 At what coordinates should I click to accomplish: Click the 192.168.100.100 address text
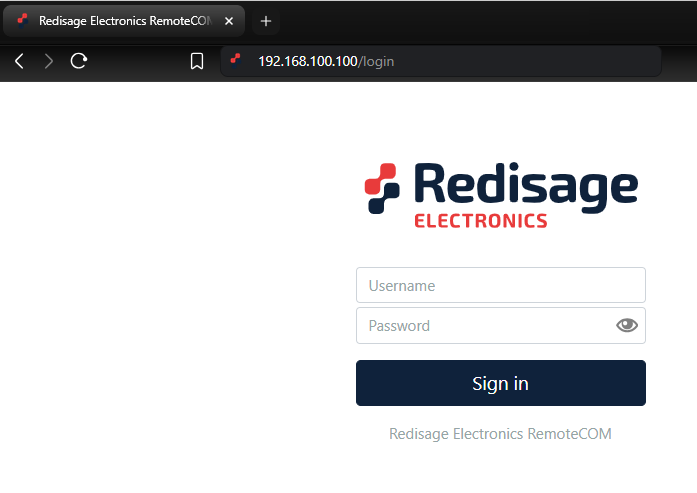point(307,61)
